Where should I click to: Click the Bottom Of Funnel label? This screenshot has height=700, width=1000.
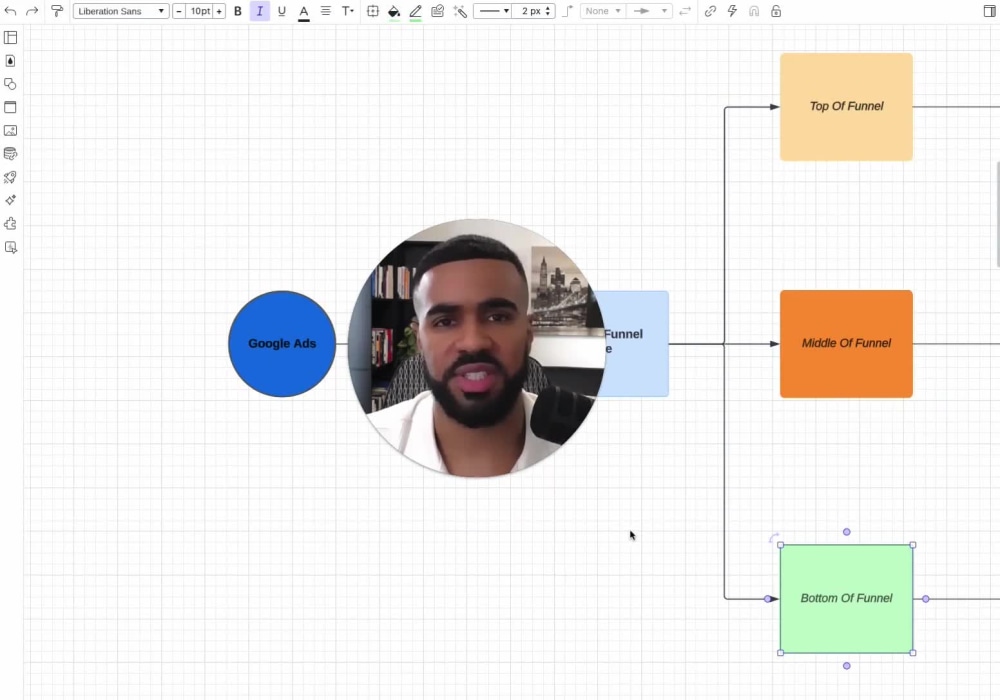point(846,598)
